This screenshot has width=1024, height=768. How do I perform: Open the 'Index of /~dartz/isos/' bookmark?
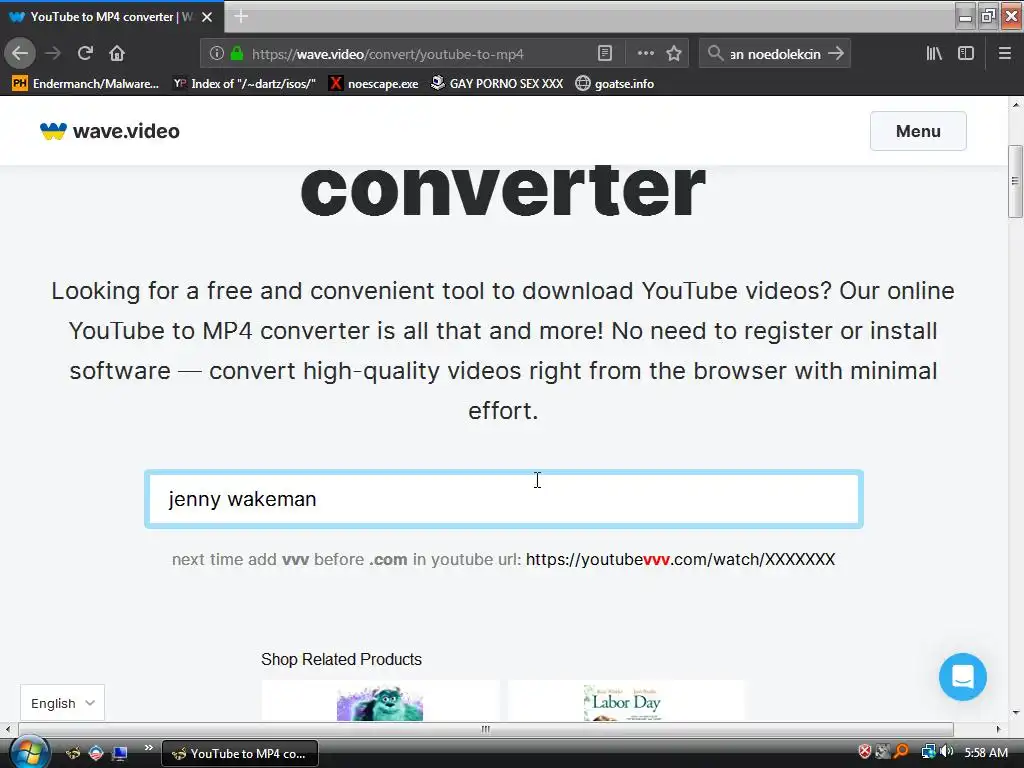(x=244, y=84)
